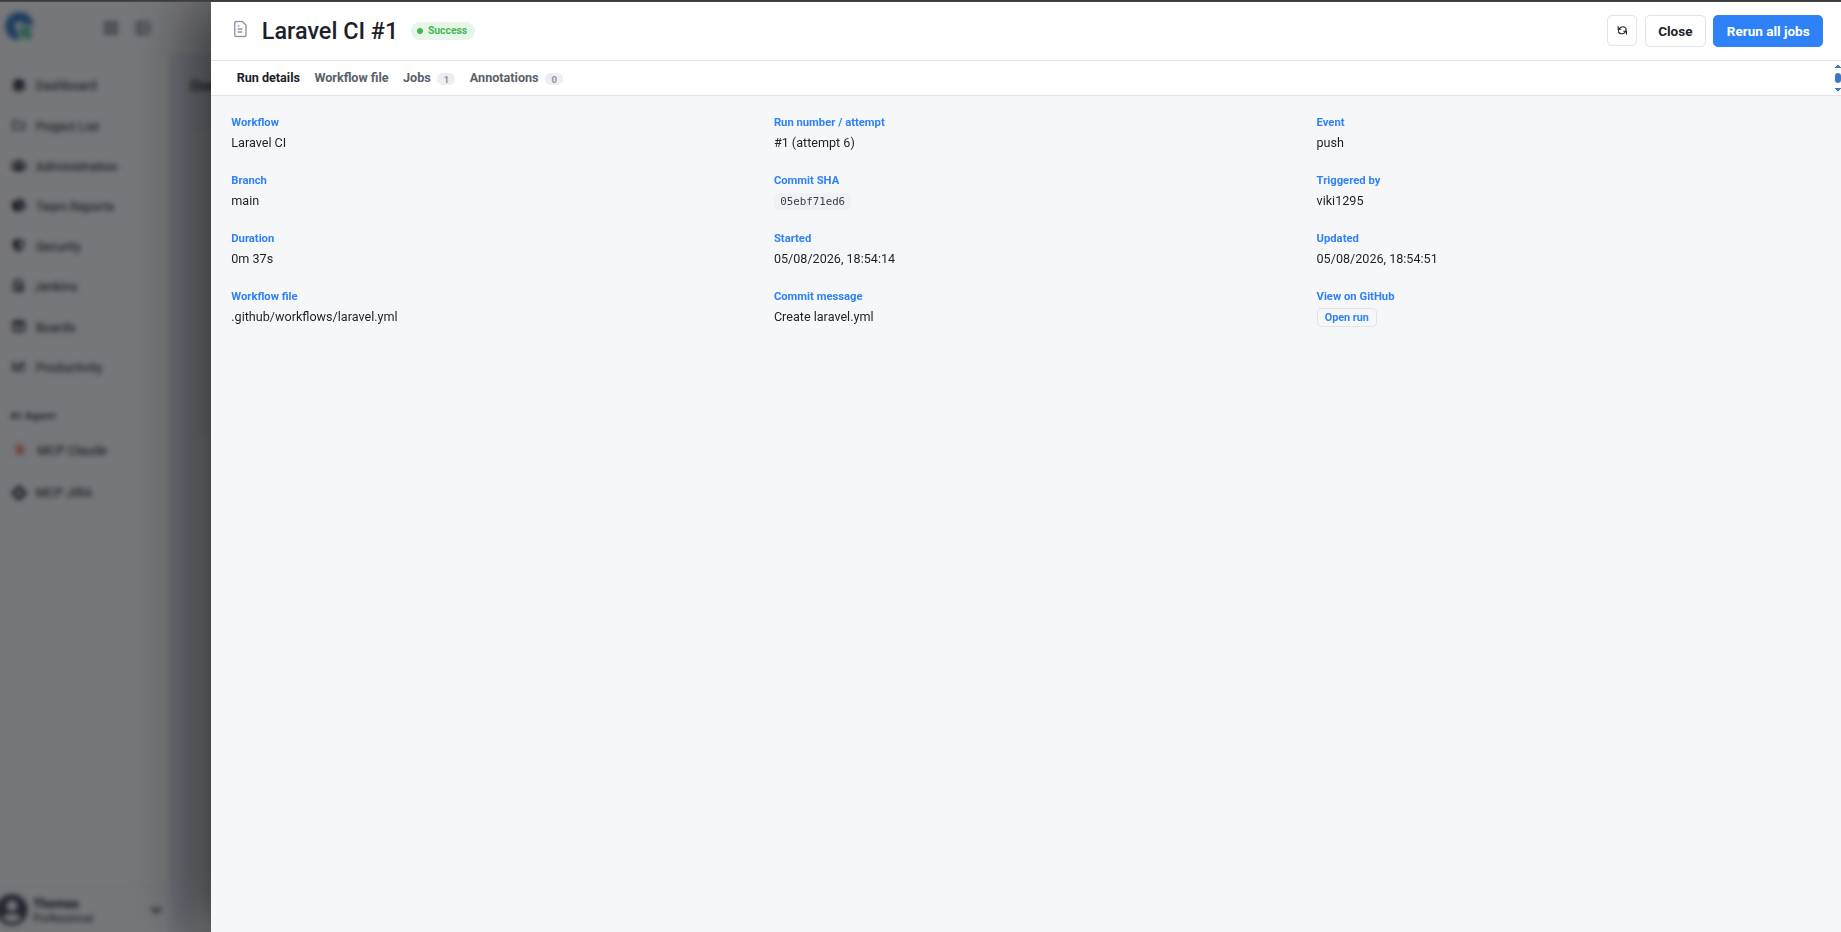The height and width of the screenshot is (932, 1841).
Task: Go to Administration in the background sidebar
Action: (x=76, y=166)
